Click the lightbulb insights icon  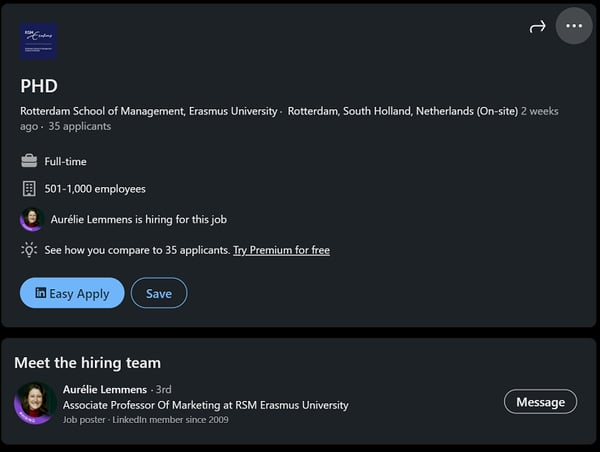[x=29, y=250]
